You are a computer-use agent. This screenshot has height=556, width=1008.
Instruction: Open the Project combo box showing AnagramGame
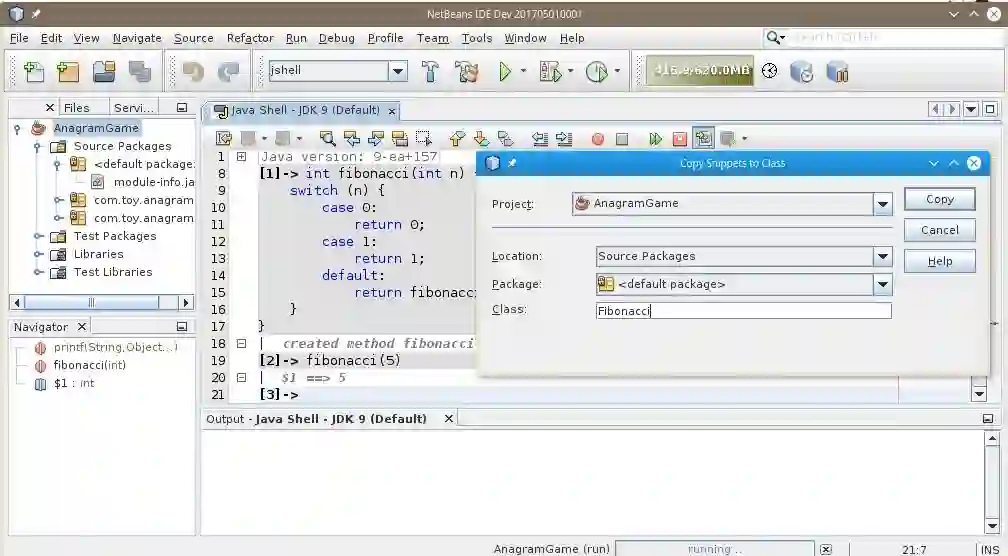coord(883,204)
